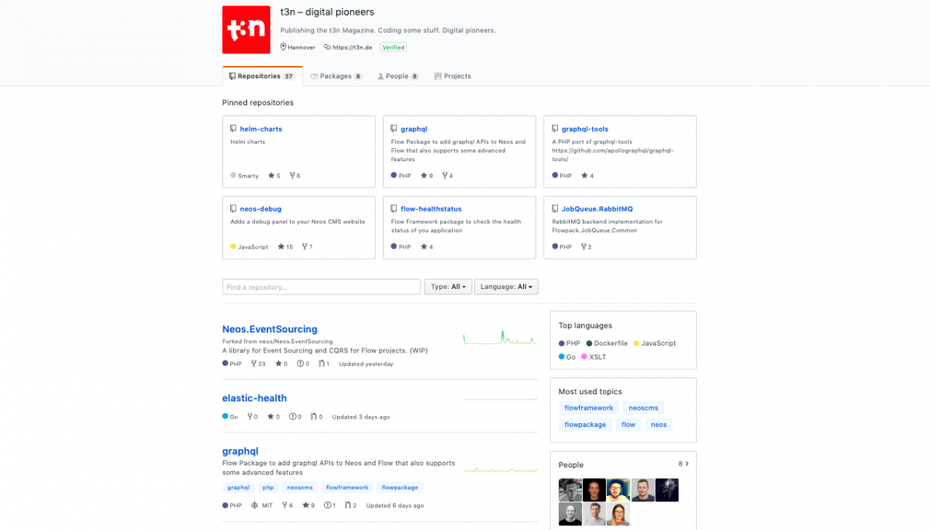This screenshot has width=930, height=530.
Task: Open pinned repository graphql
Action: point(414,129)
